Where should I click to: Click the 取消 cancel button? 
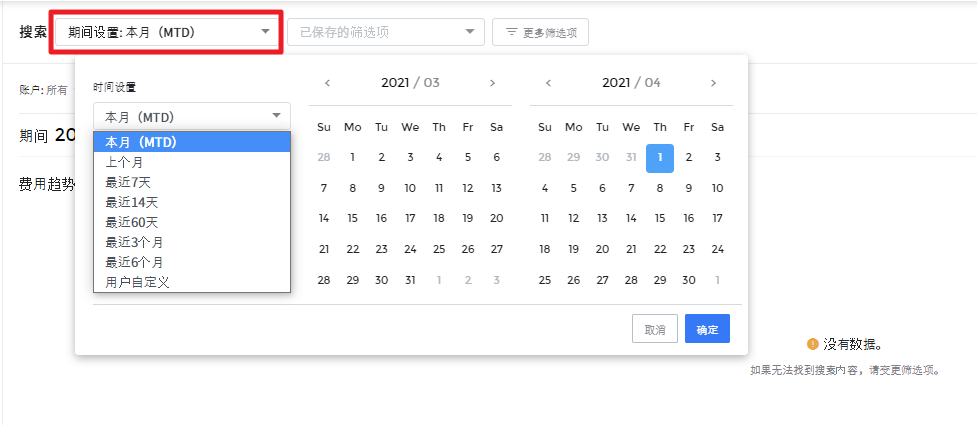[x=655, y=329]
